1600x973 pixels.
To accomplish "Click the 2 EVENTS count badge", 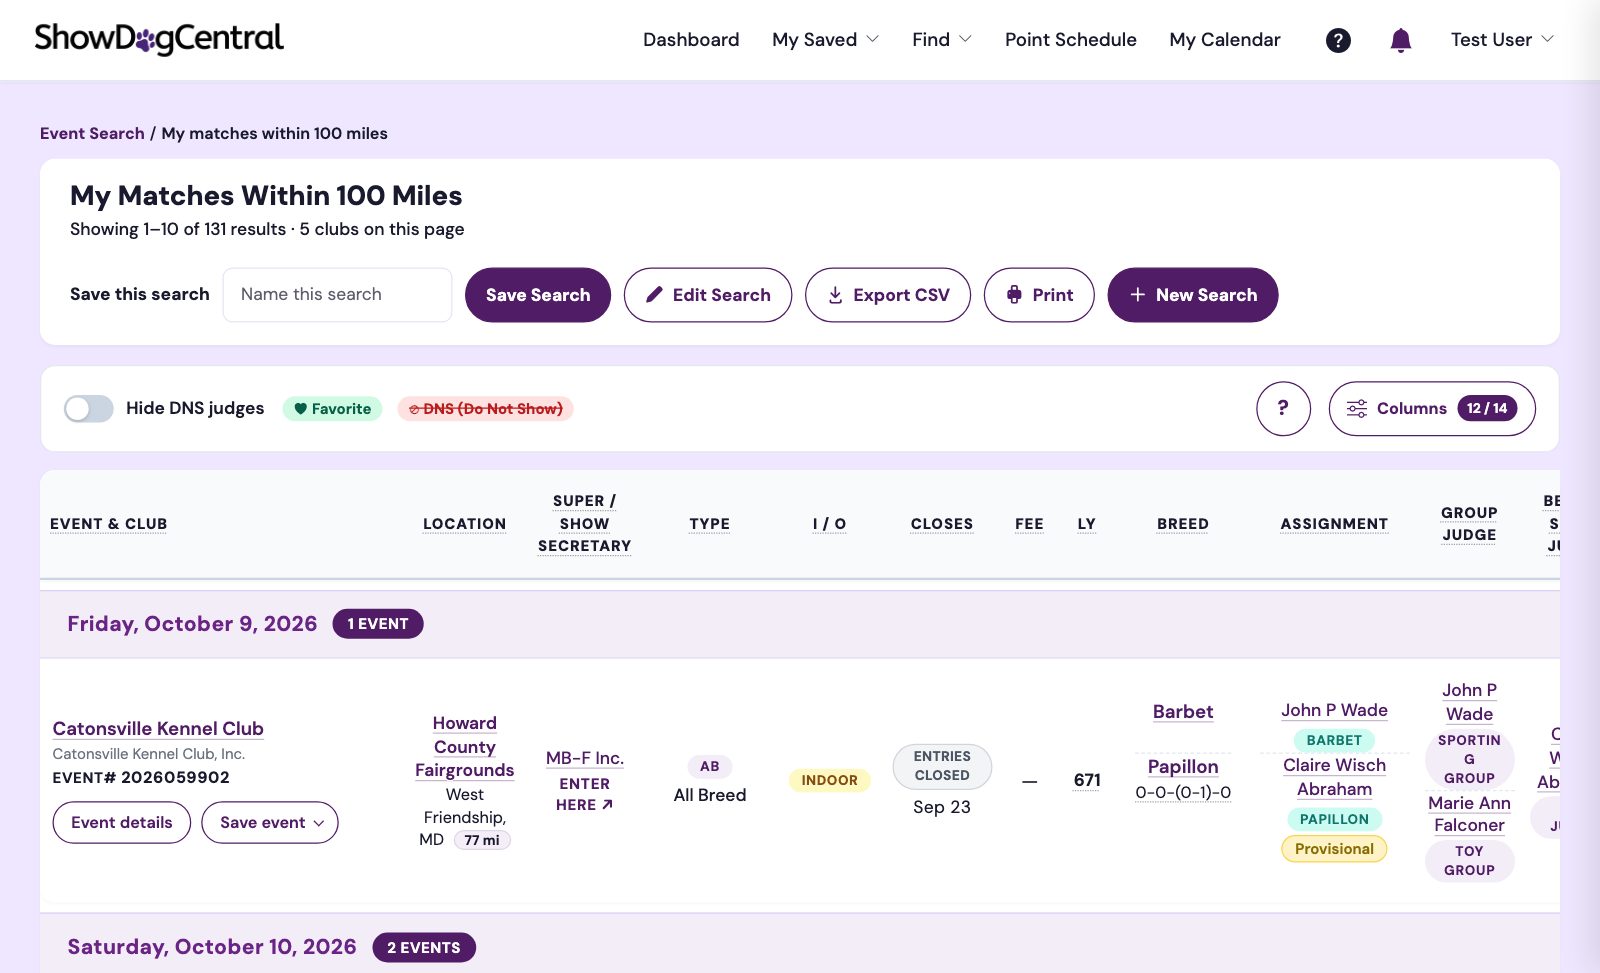I will (x=424, y=947).
